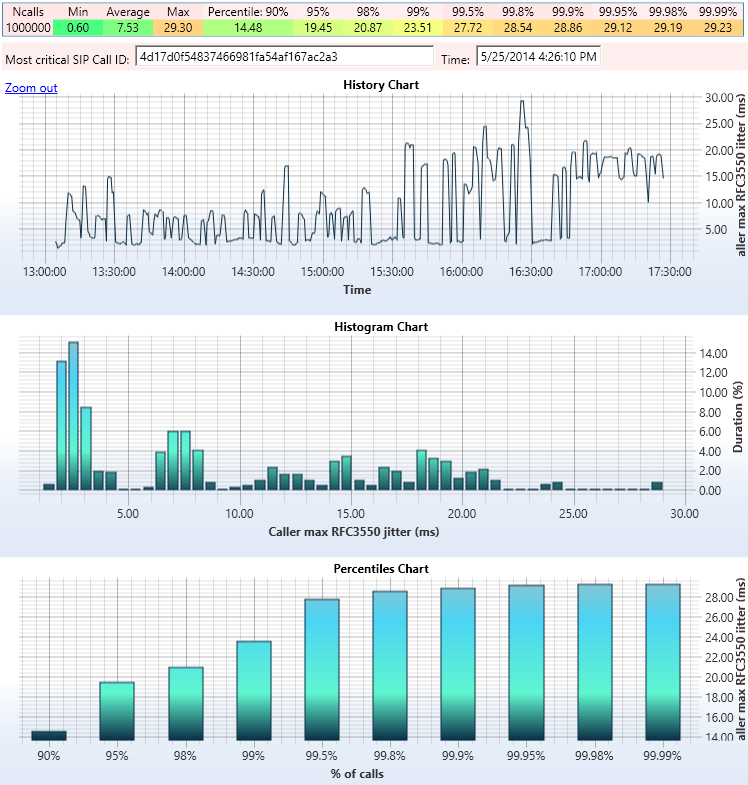Click the 98% value cell 20.87
The image size is (748, 785).
tap(368, 27)
